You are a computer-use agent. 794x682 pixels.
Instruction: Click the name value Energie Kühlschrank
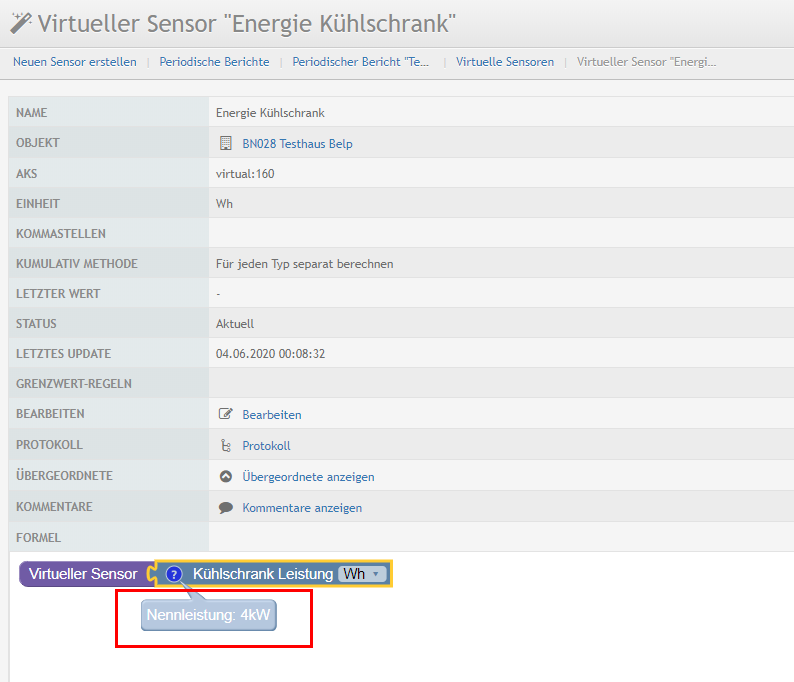pos(270,112)
